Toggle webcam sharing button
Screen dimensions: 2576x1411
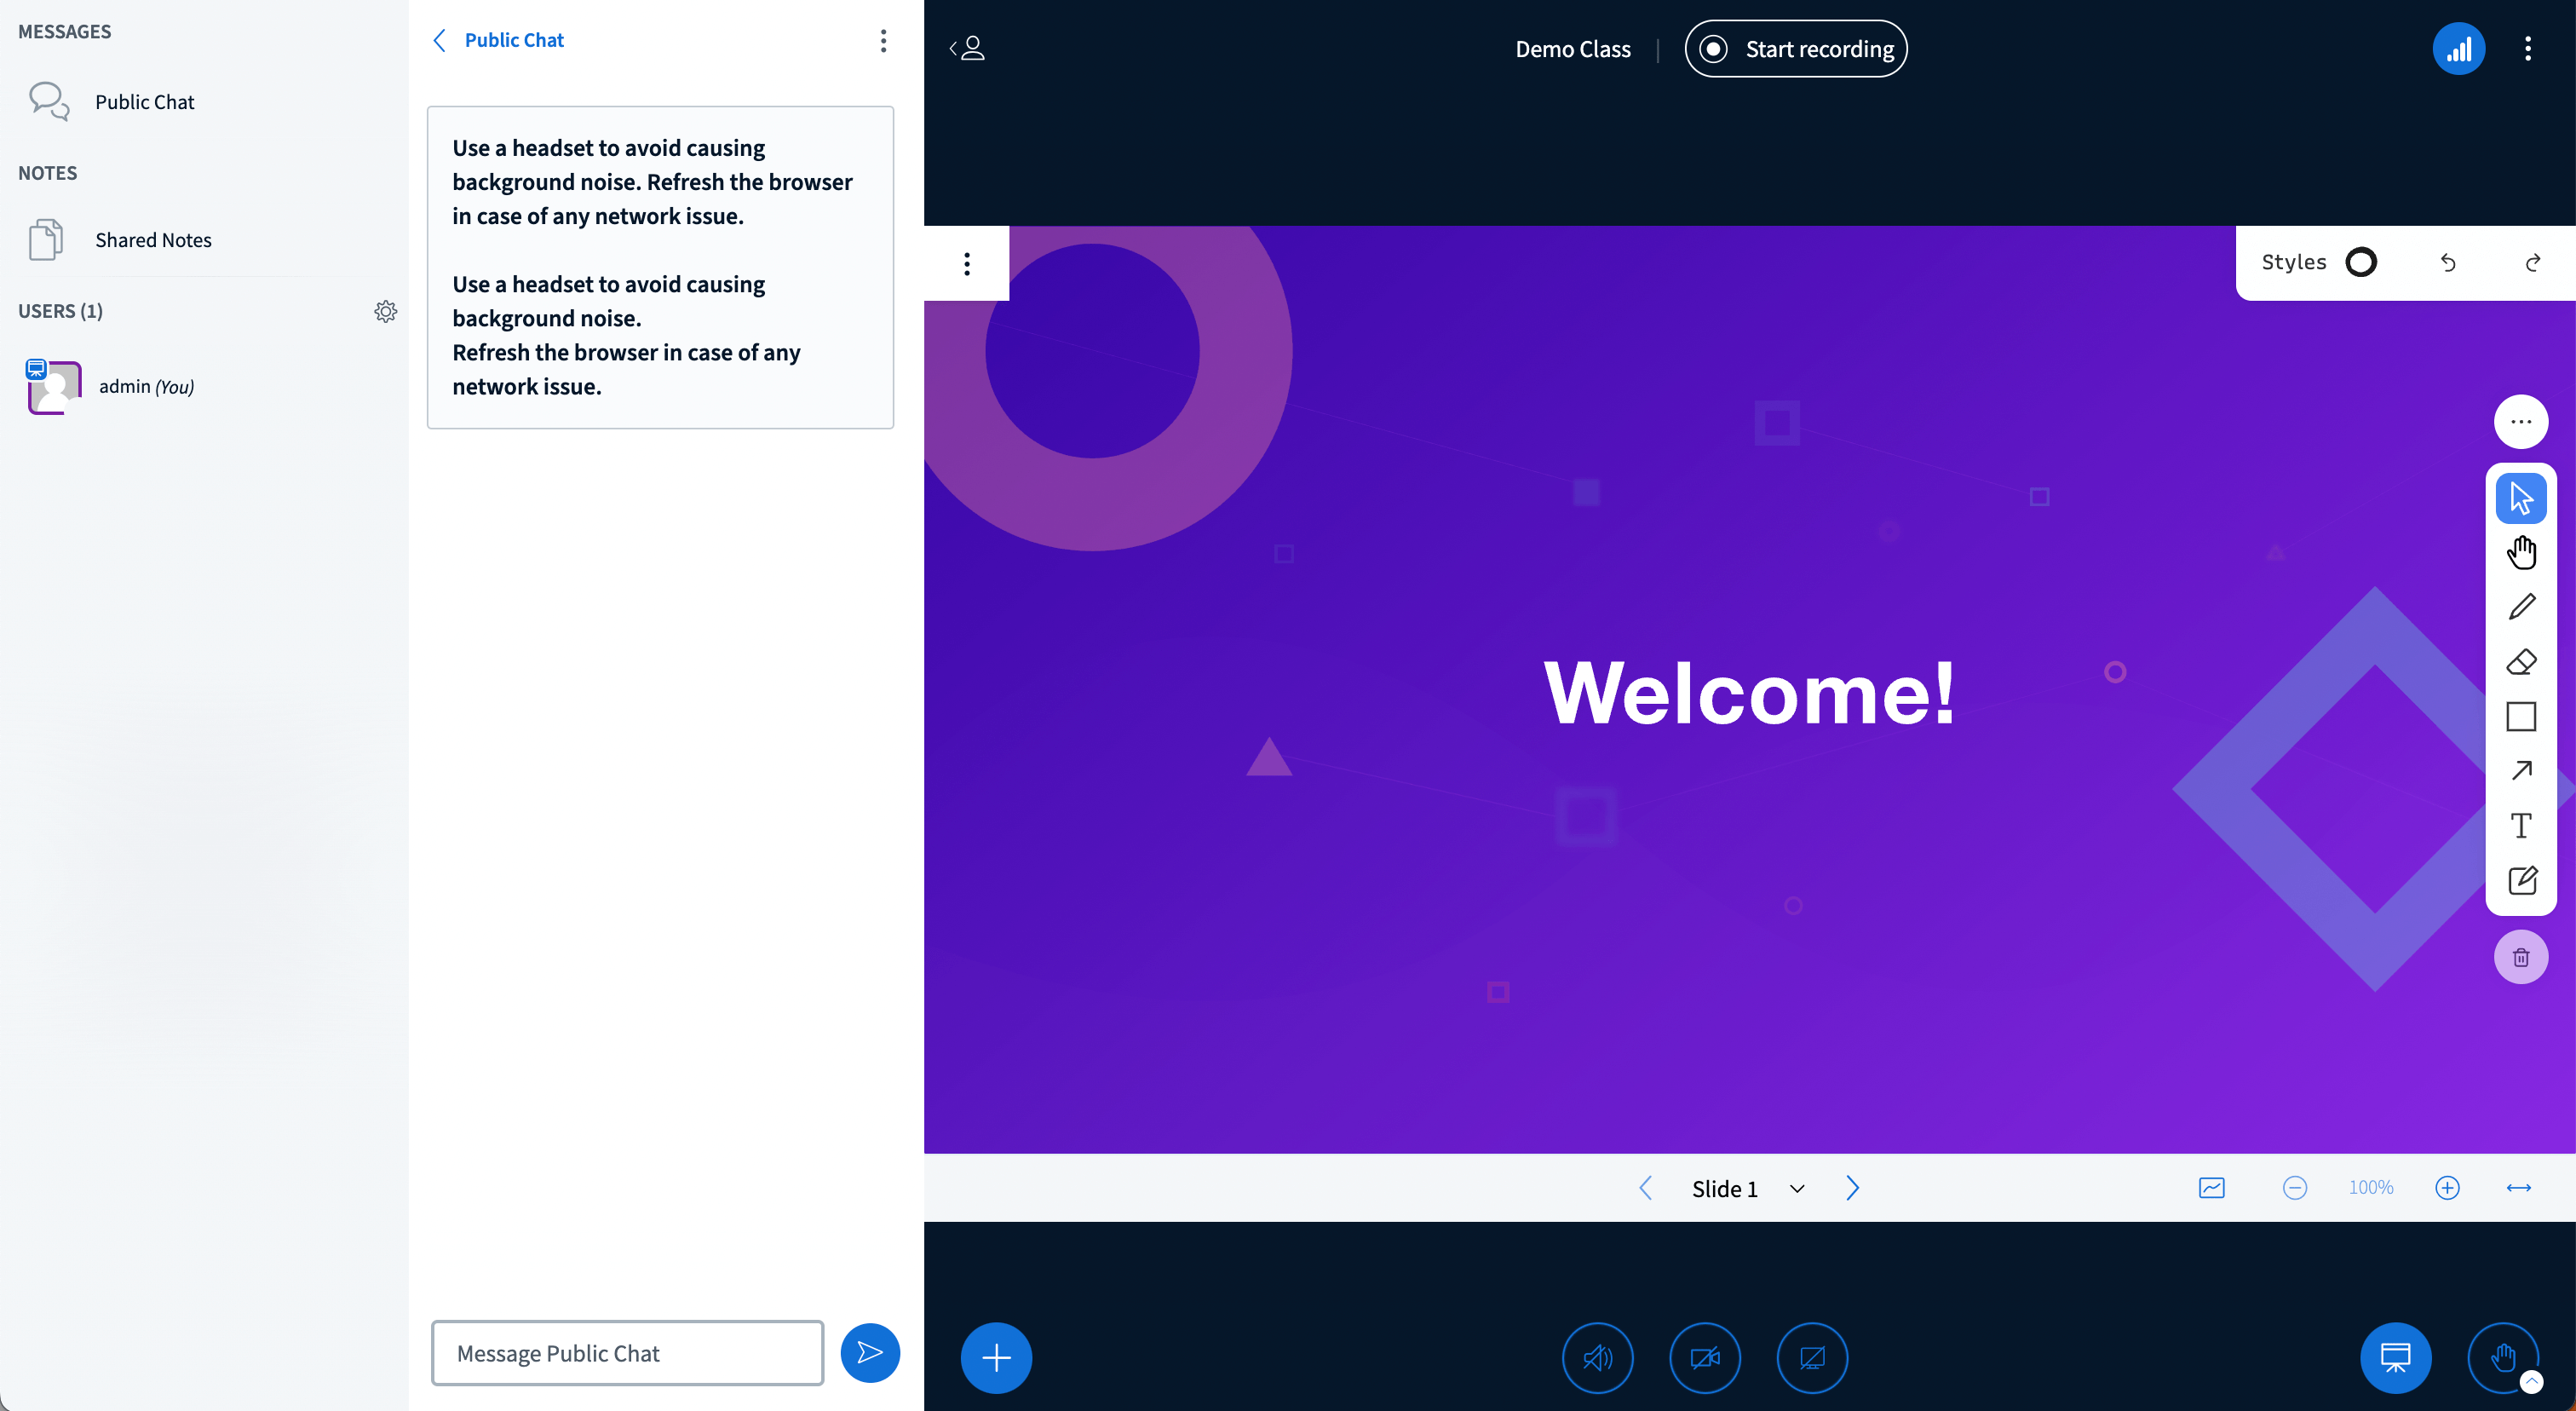(x=1705, y=1357)
